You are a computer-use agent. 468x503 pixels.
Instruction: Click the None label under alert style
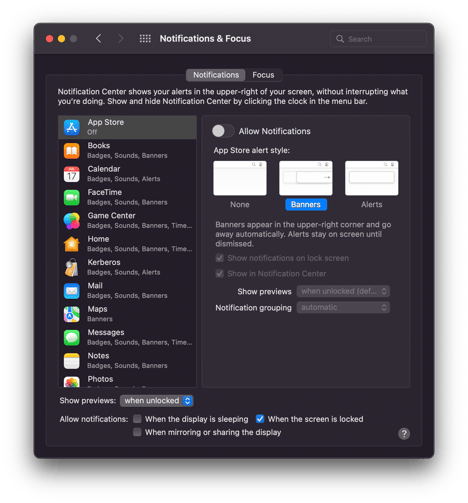coord(240,204)
